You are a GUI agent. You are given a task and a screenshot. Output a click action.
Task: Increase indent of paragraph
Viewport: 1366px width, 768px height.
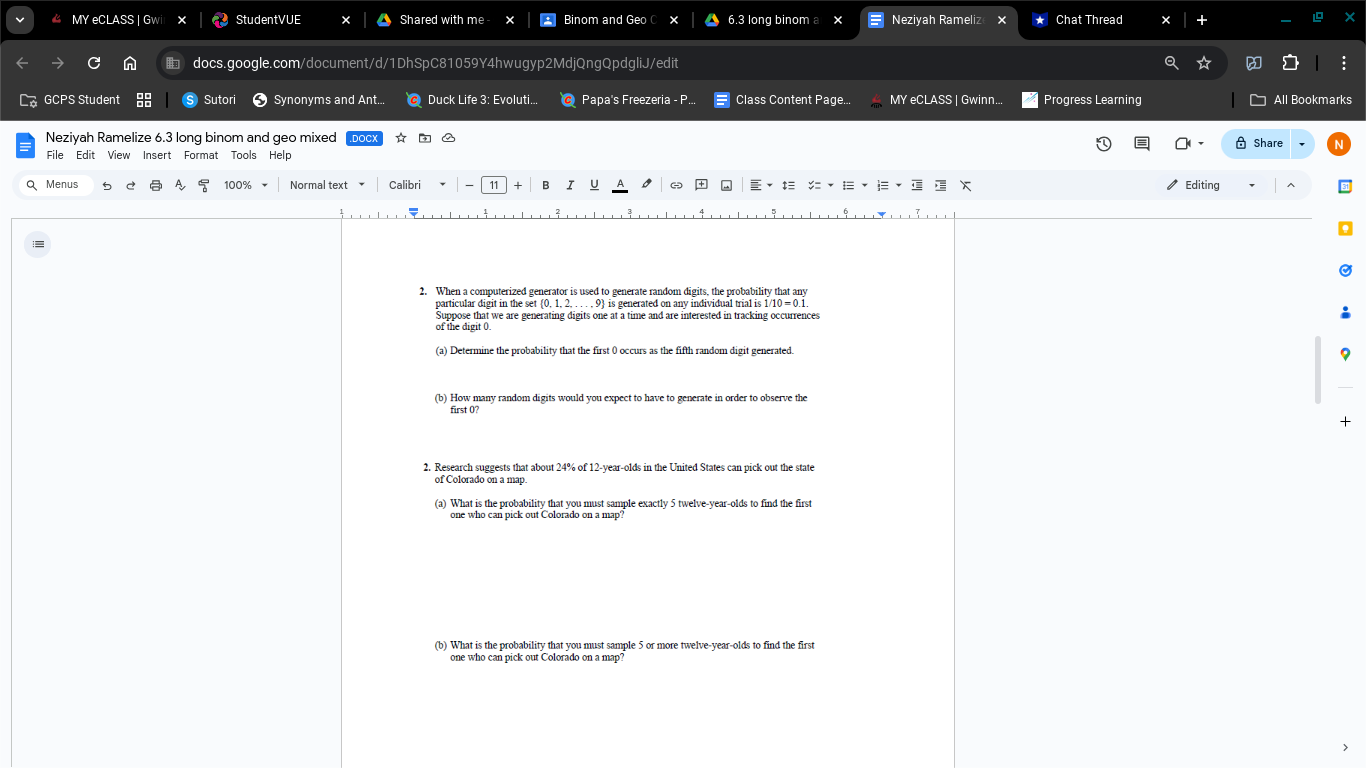(x=940, y=185)
